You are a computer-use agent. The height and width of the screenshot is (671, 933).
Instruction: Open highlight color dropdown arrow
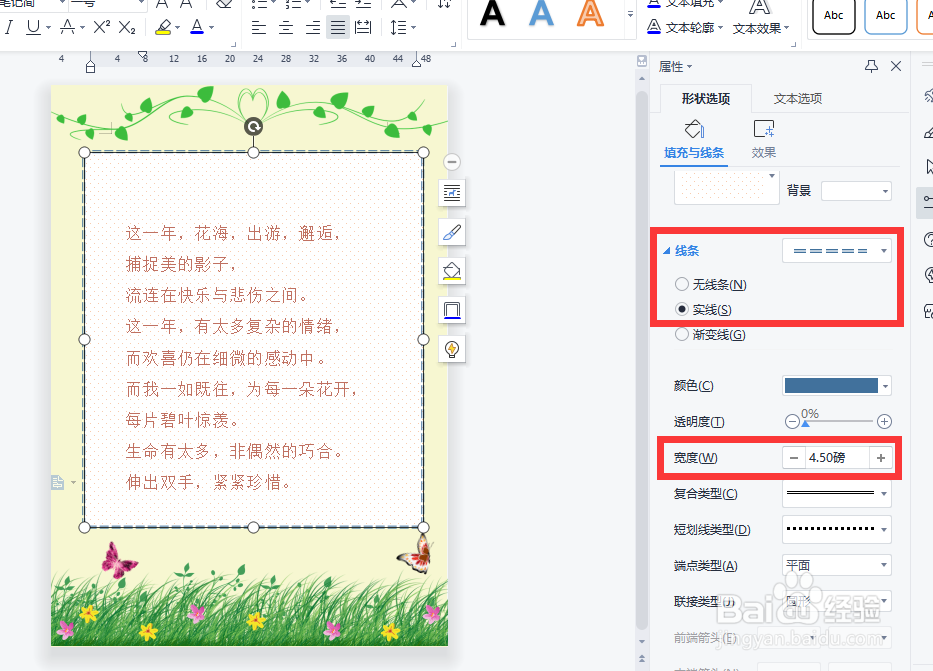177,27
